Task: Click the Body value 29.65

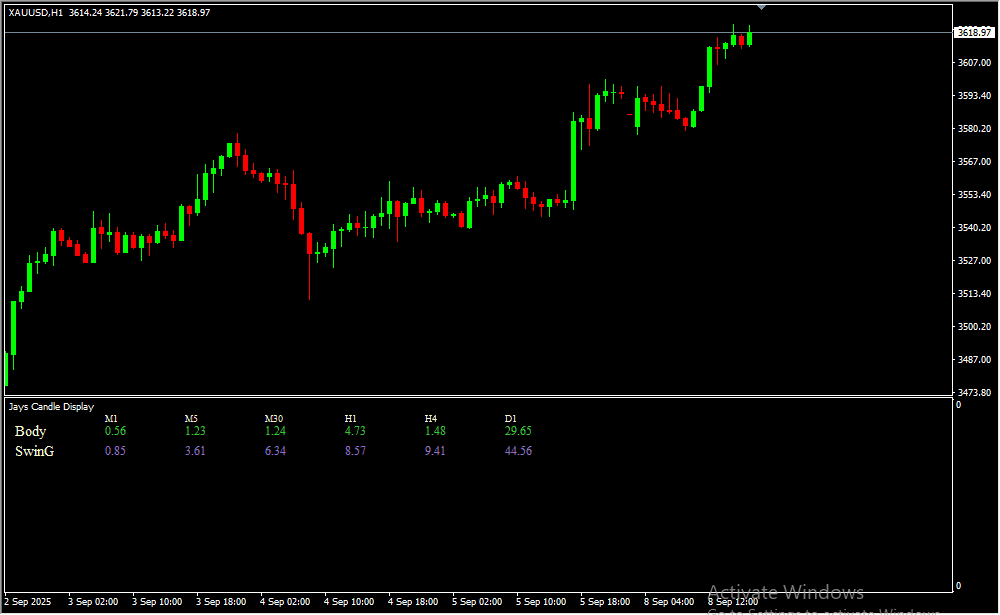Action: coord(518,431)
